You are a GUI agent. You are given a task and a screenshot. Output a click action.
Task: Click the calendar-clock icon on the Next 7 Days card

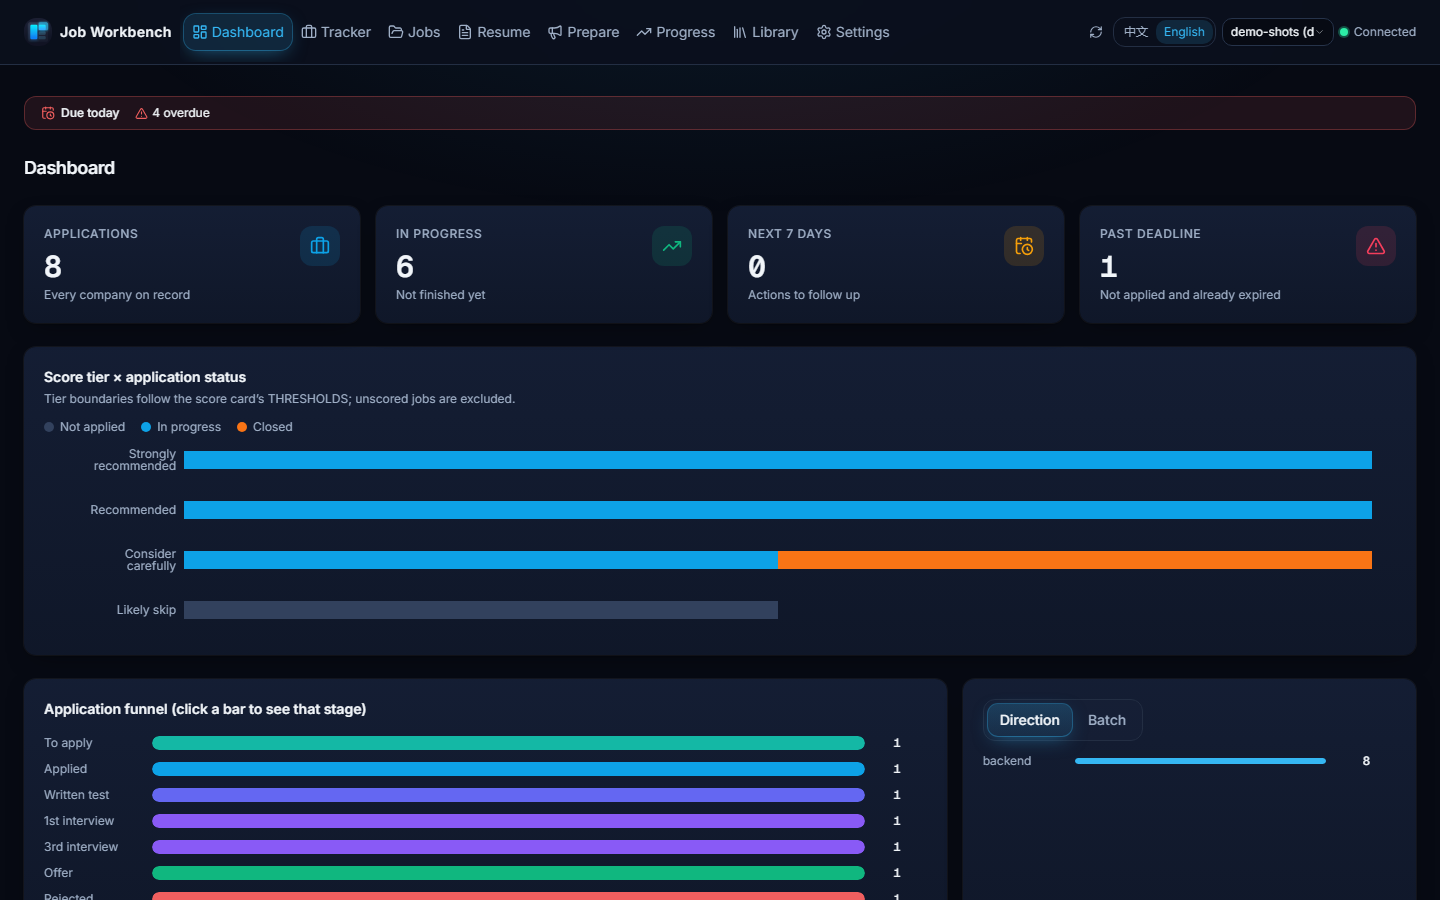point(1024,246)
